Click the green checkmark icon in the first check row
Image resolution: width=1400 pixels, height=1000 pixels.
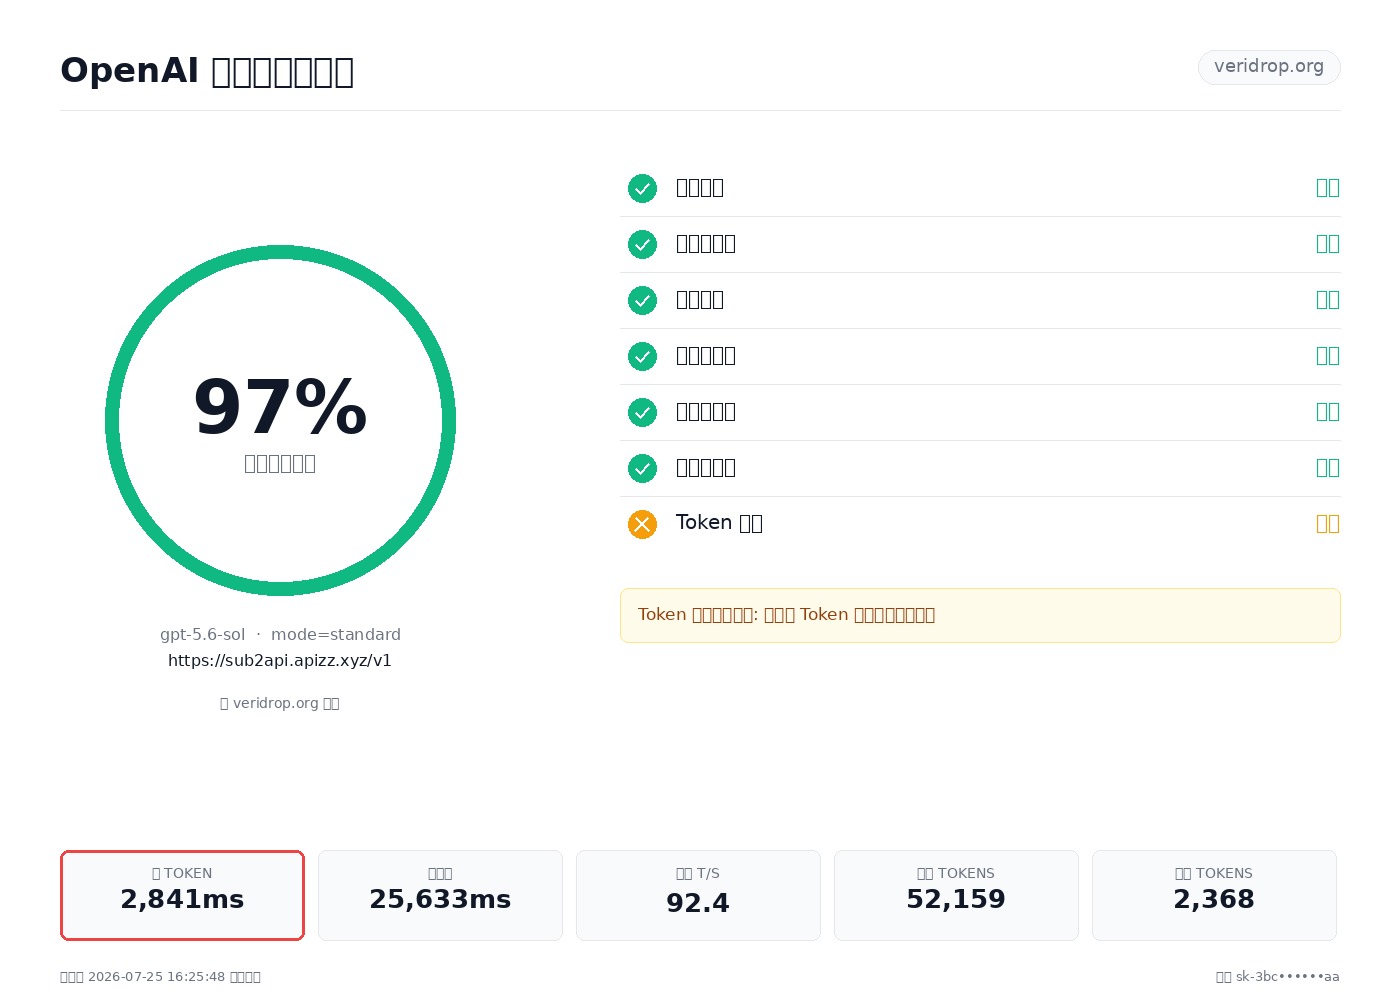642,188
